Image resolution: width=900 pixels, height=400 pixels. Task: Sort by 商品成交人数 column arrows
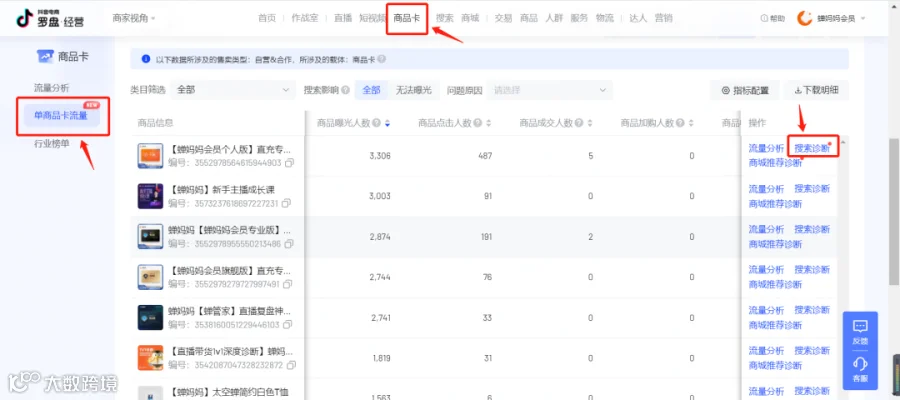point(589,123)
